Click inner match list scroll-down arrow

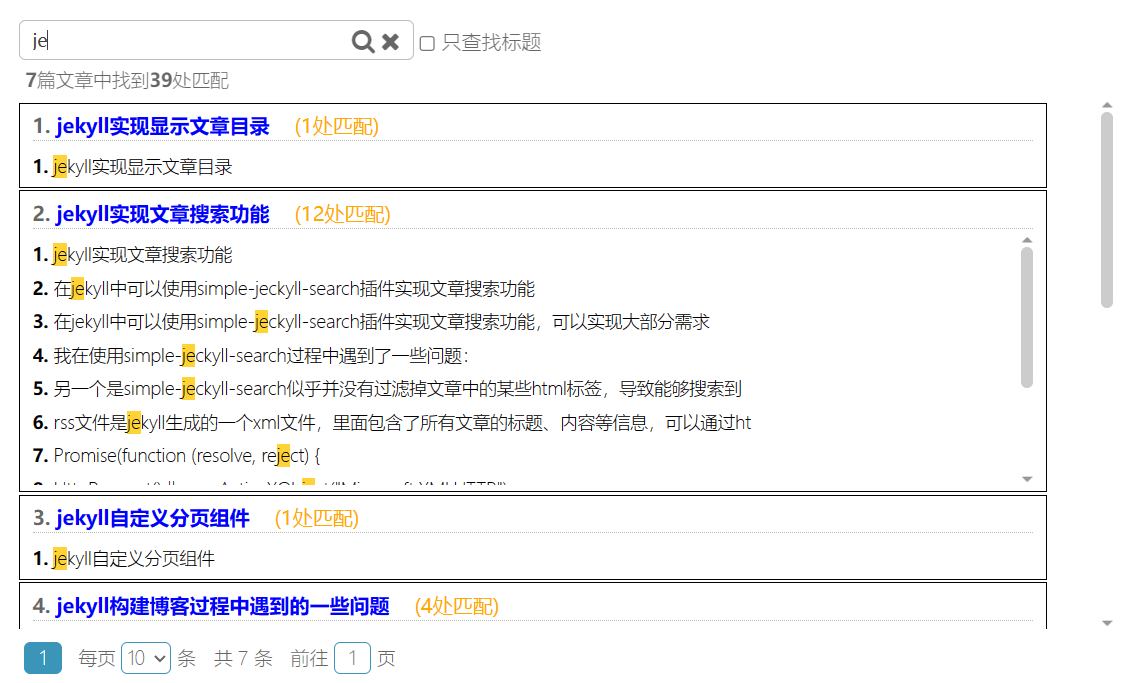[x=1027, y=480]
